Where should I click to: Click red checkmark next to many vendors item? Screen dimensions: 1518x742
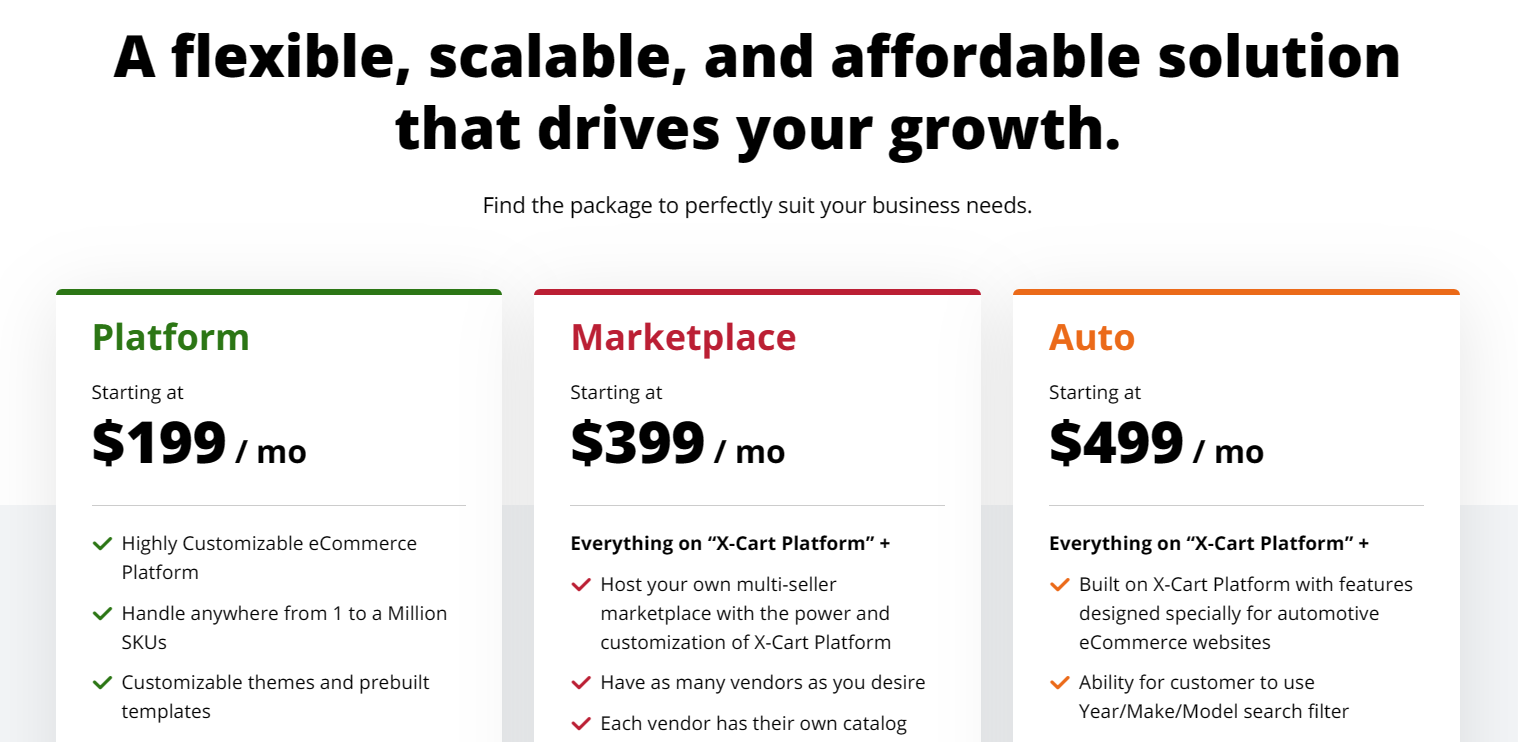pyautogui.click(x=580, y=683)
